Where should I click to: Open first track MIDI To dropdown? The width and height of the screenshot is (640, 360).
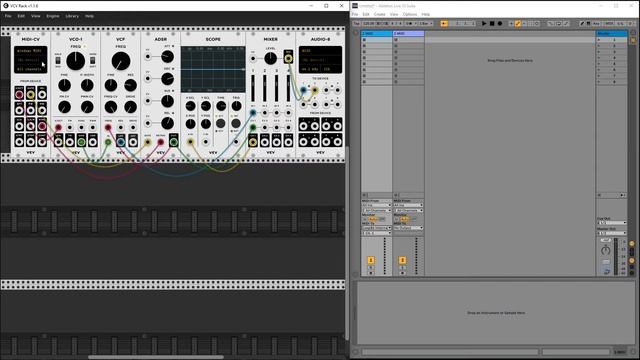point(377,228)
